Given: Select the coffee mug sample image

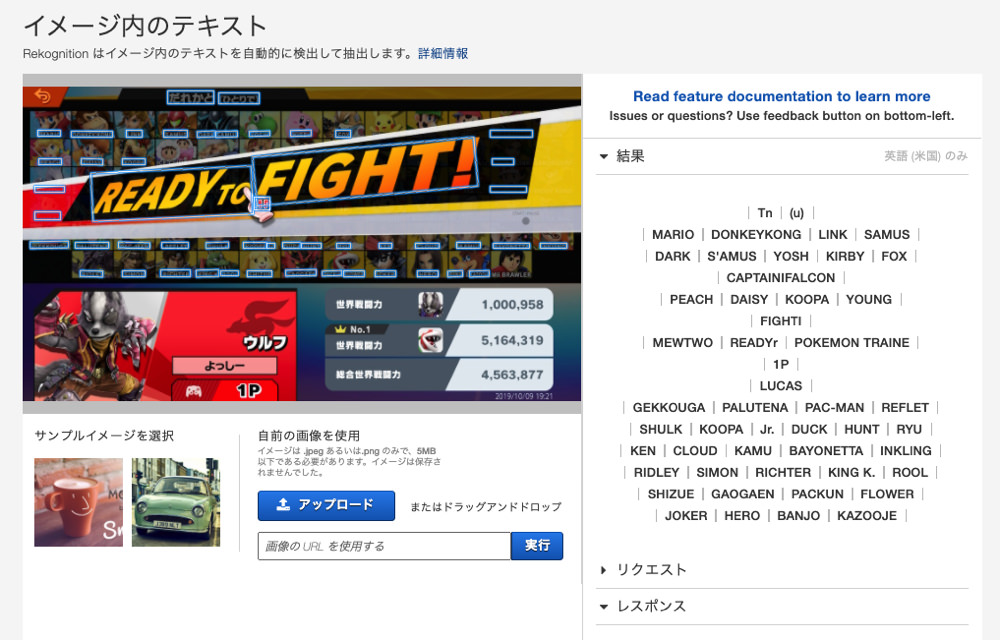Looking at the screenshot, I should 78,502.
